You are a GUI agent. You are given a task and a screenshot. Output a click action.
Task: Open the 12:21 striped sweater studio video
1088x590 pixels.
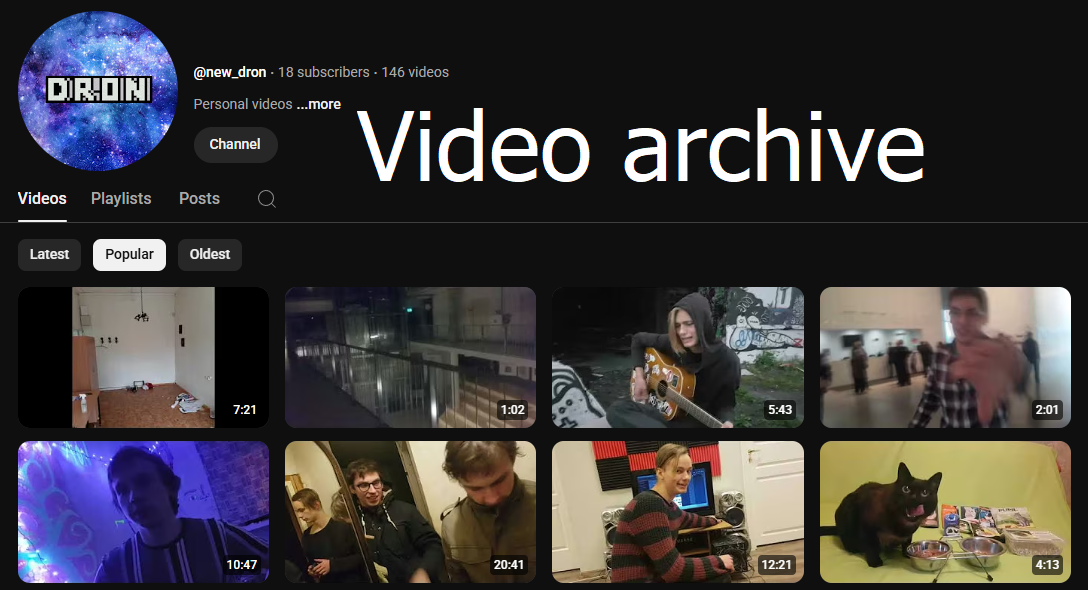tap(677, 511)
